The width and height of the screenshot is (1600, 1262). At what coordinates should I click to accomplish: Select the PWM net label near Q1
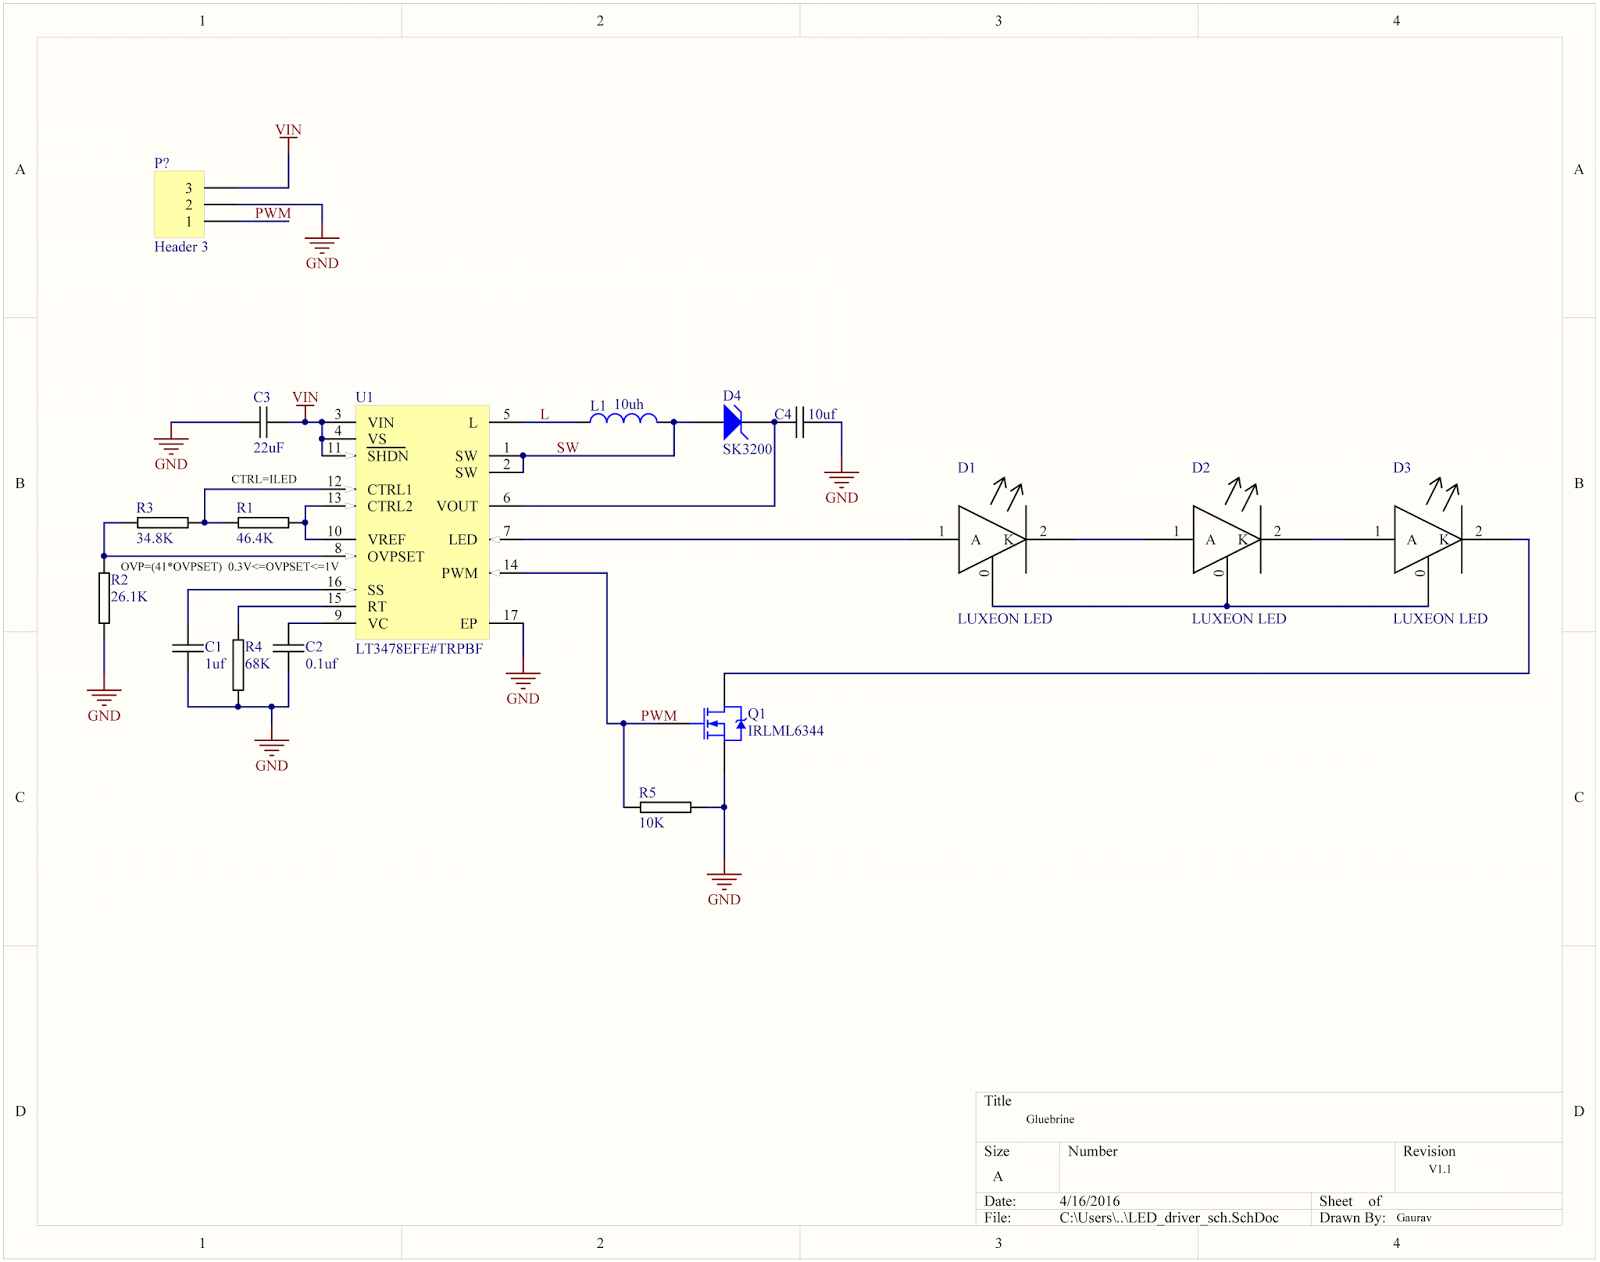(657, 716)
